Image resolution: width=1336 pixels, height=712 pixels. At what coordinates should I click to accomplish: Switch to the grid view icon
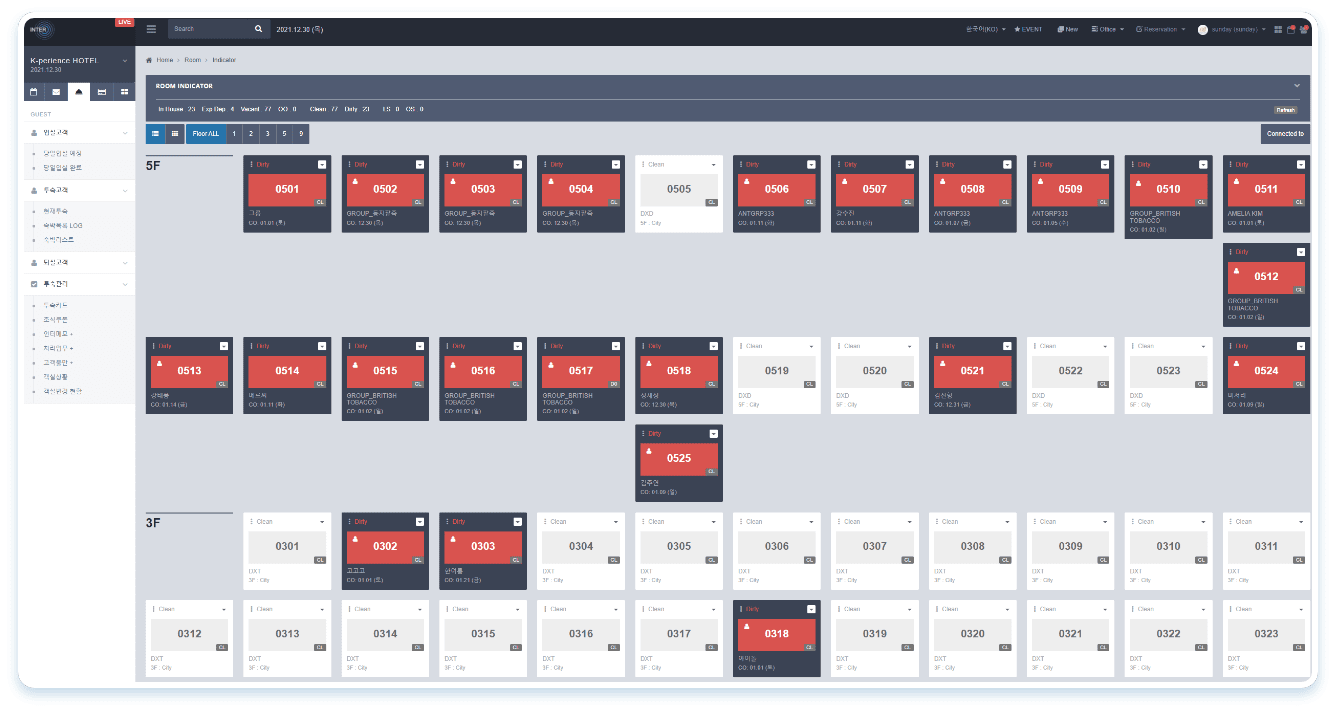pyautogui.click(x=175, y=133)
